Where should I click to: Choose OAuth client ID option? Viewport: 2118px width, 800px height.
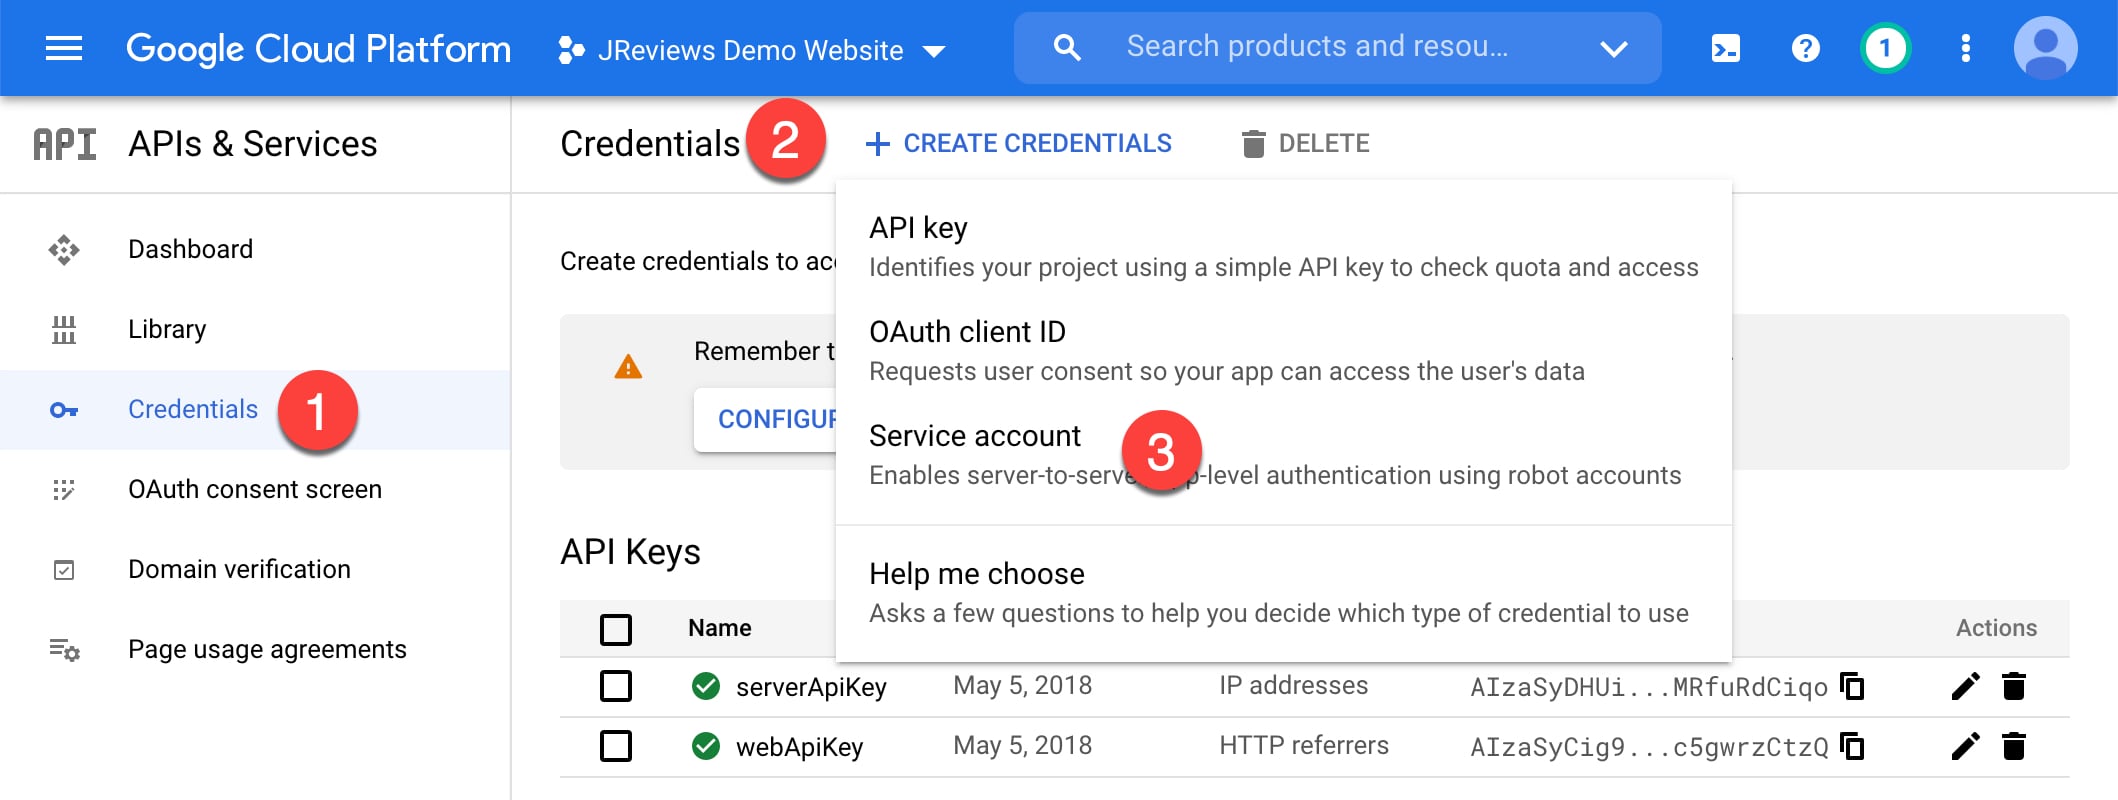click(x=1283, y=350)
